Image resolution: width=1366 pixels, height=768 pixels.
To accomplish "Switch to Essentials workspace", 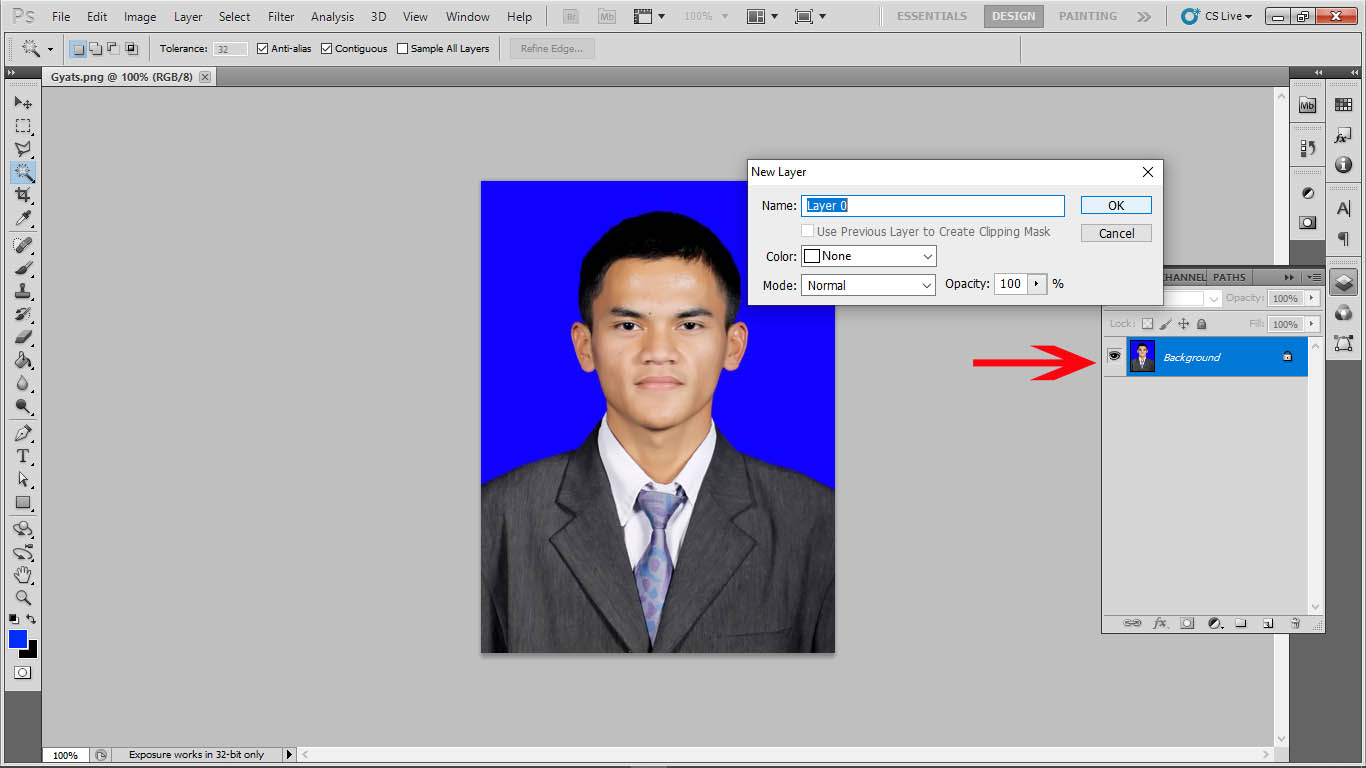I will pos(932,16).
